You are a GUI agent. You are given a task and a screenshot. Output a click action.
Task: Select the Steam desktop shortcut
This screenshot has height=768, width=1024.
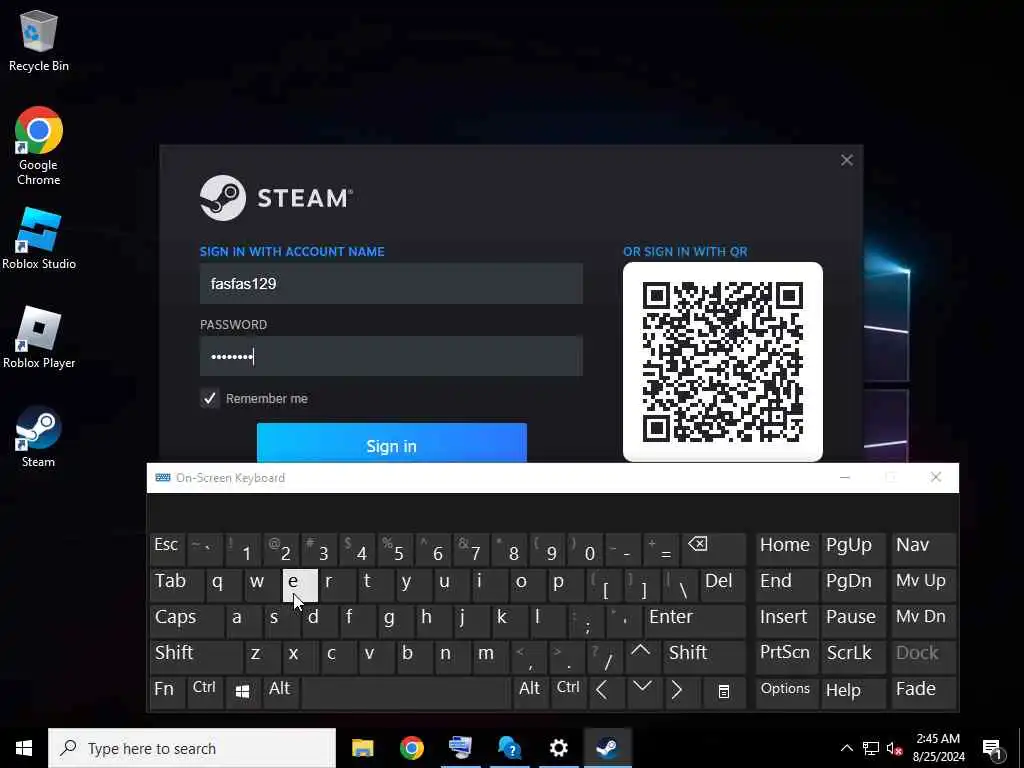39,437
